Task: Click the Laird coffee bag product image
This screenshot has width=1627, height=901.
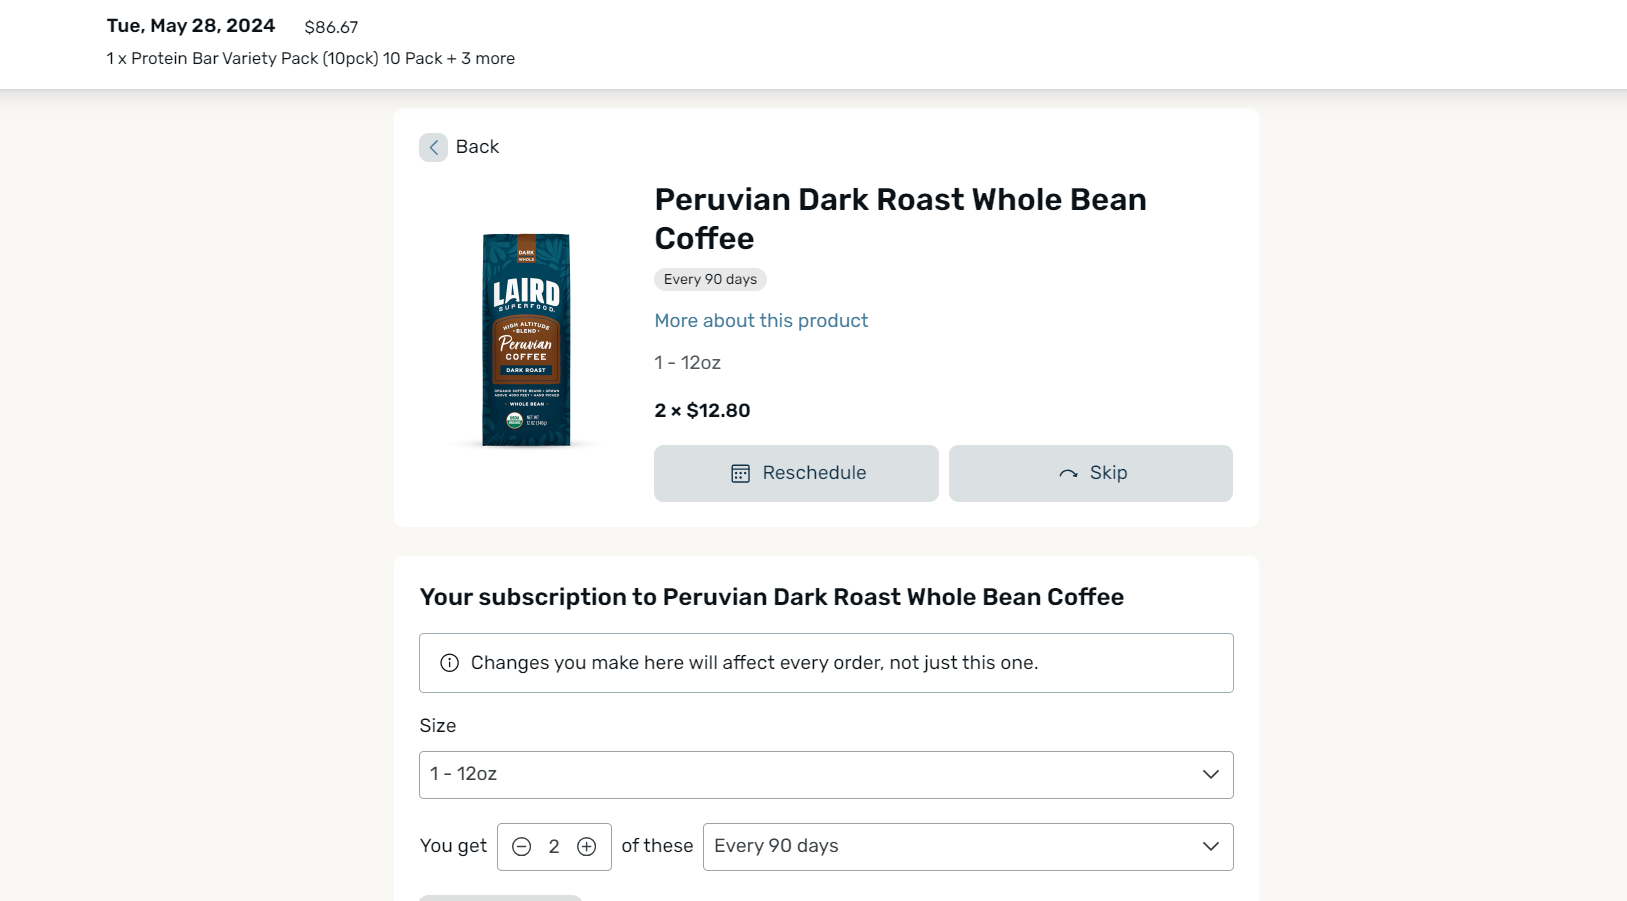Action: coord(526,340)
